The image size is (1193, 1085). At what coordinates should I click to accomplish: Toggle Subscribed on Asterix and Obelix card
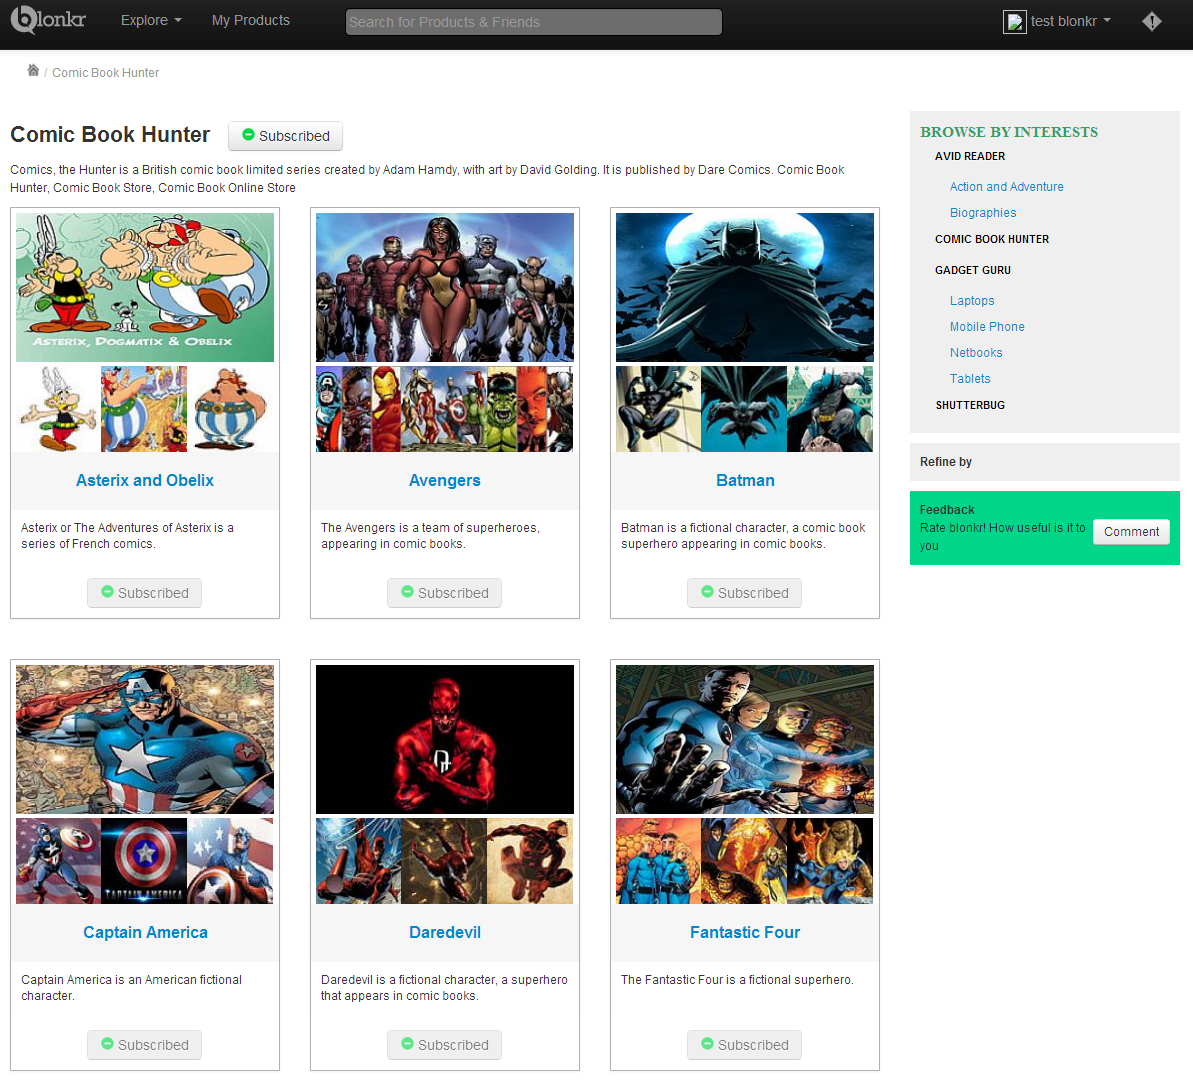point(145,593)
